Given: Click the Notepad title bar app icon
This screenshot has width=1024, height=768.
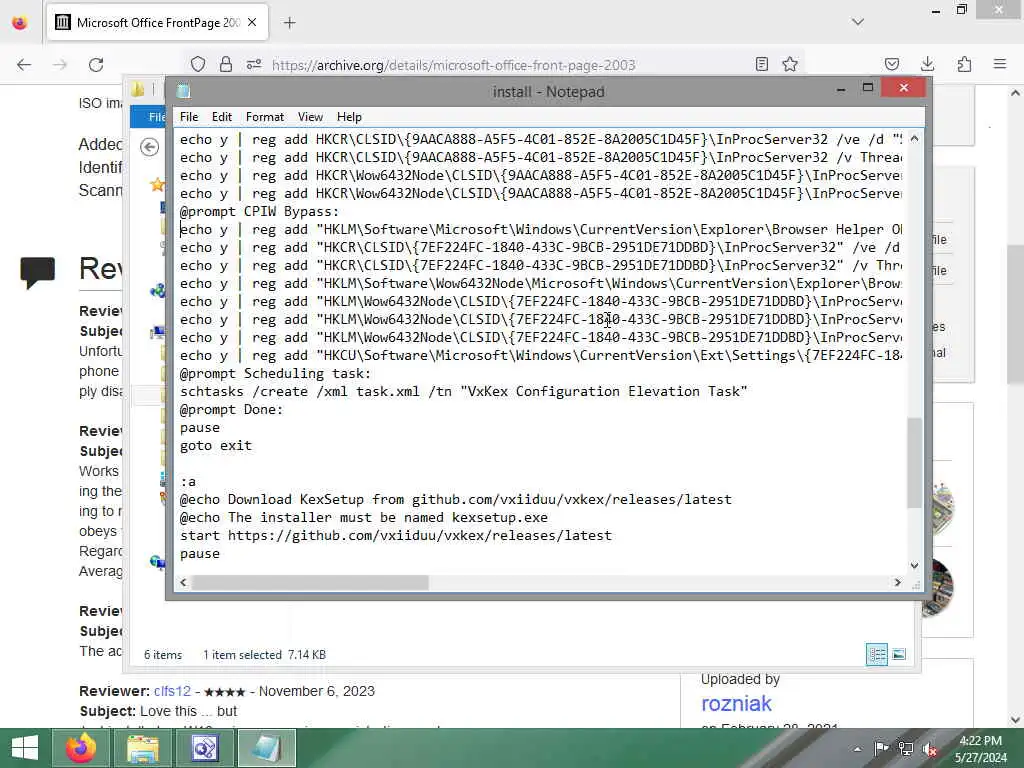Looking at the screenshot, I should pyautogui.click(x=184, y=91).
